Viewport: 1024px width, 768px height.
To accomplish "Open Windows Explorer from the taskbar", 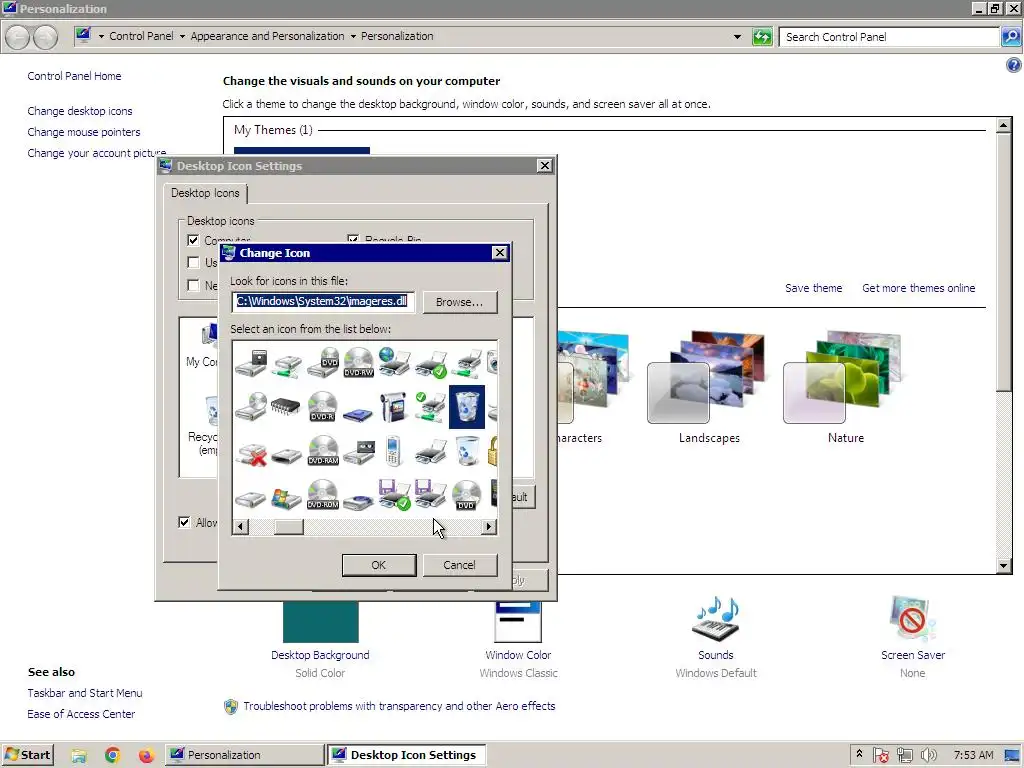I will tap(79, 755).
